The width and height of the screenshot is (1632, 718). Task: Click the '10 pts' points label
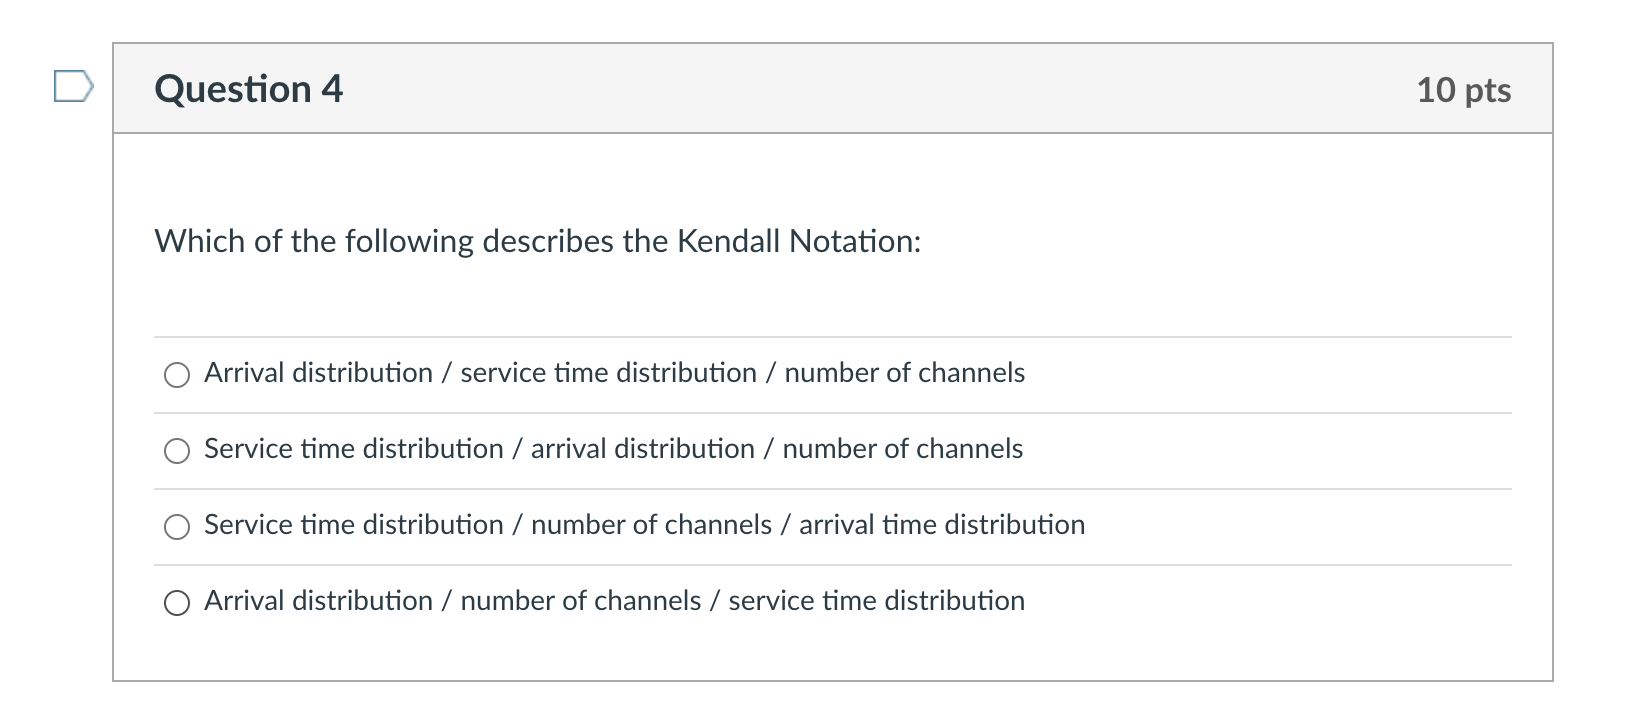click(x=1463, y=90)
